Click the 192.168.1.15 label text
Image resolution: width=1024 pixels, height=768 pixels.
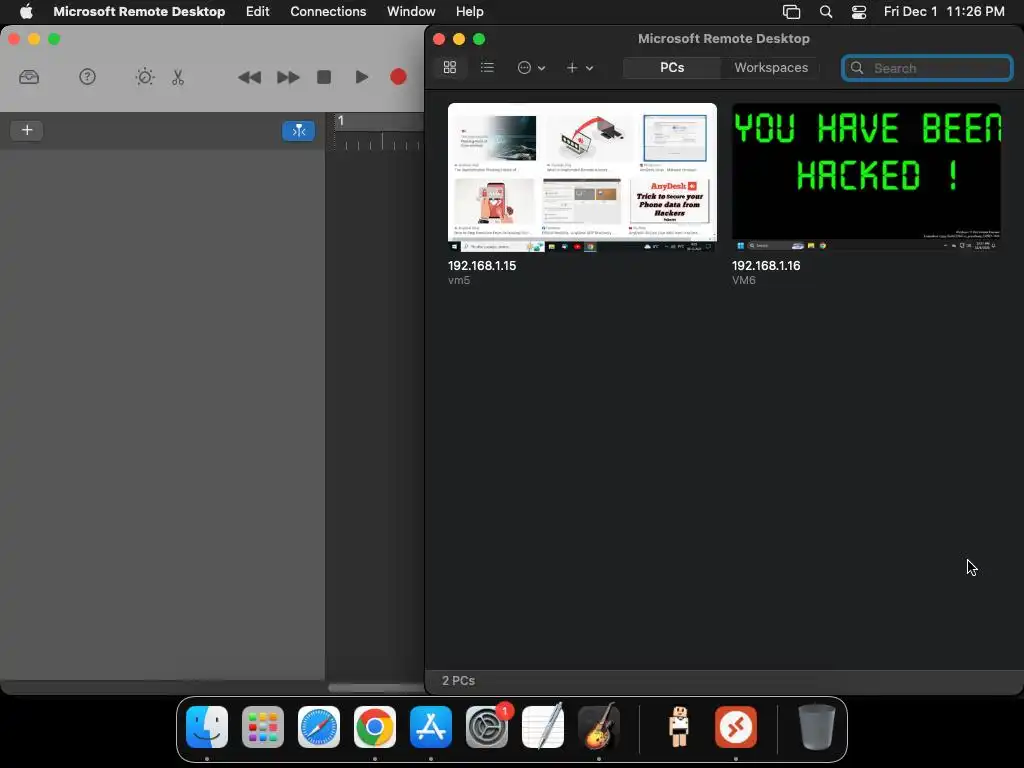coord(482,266)
